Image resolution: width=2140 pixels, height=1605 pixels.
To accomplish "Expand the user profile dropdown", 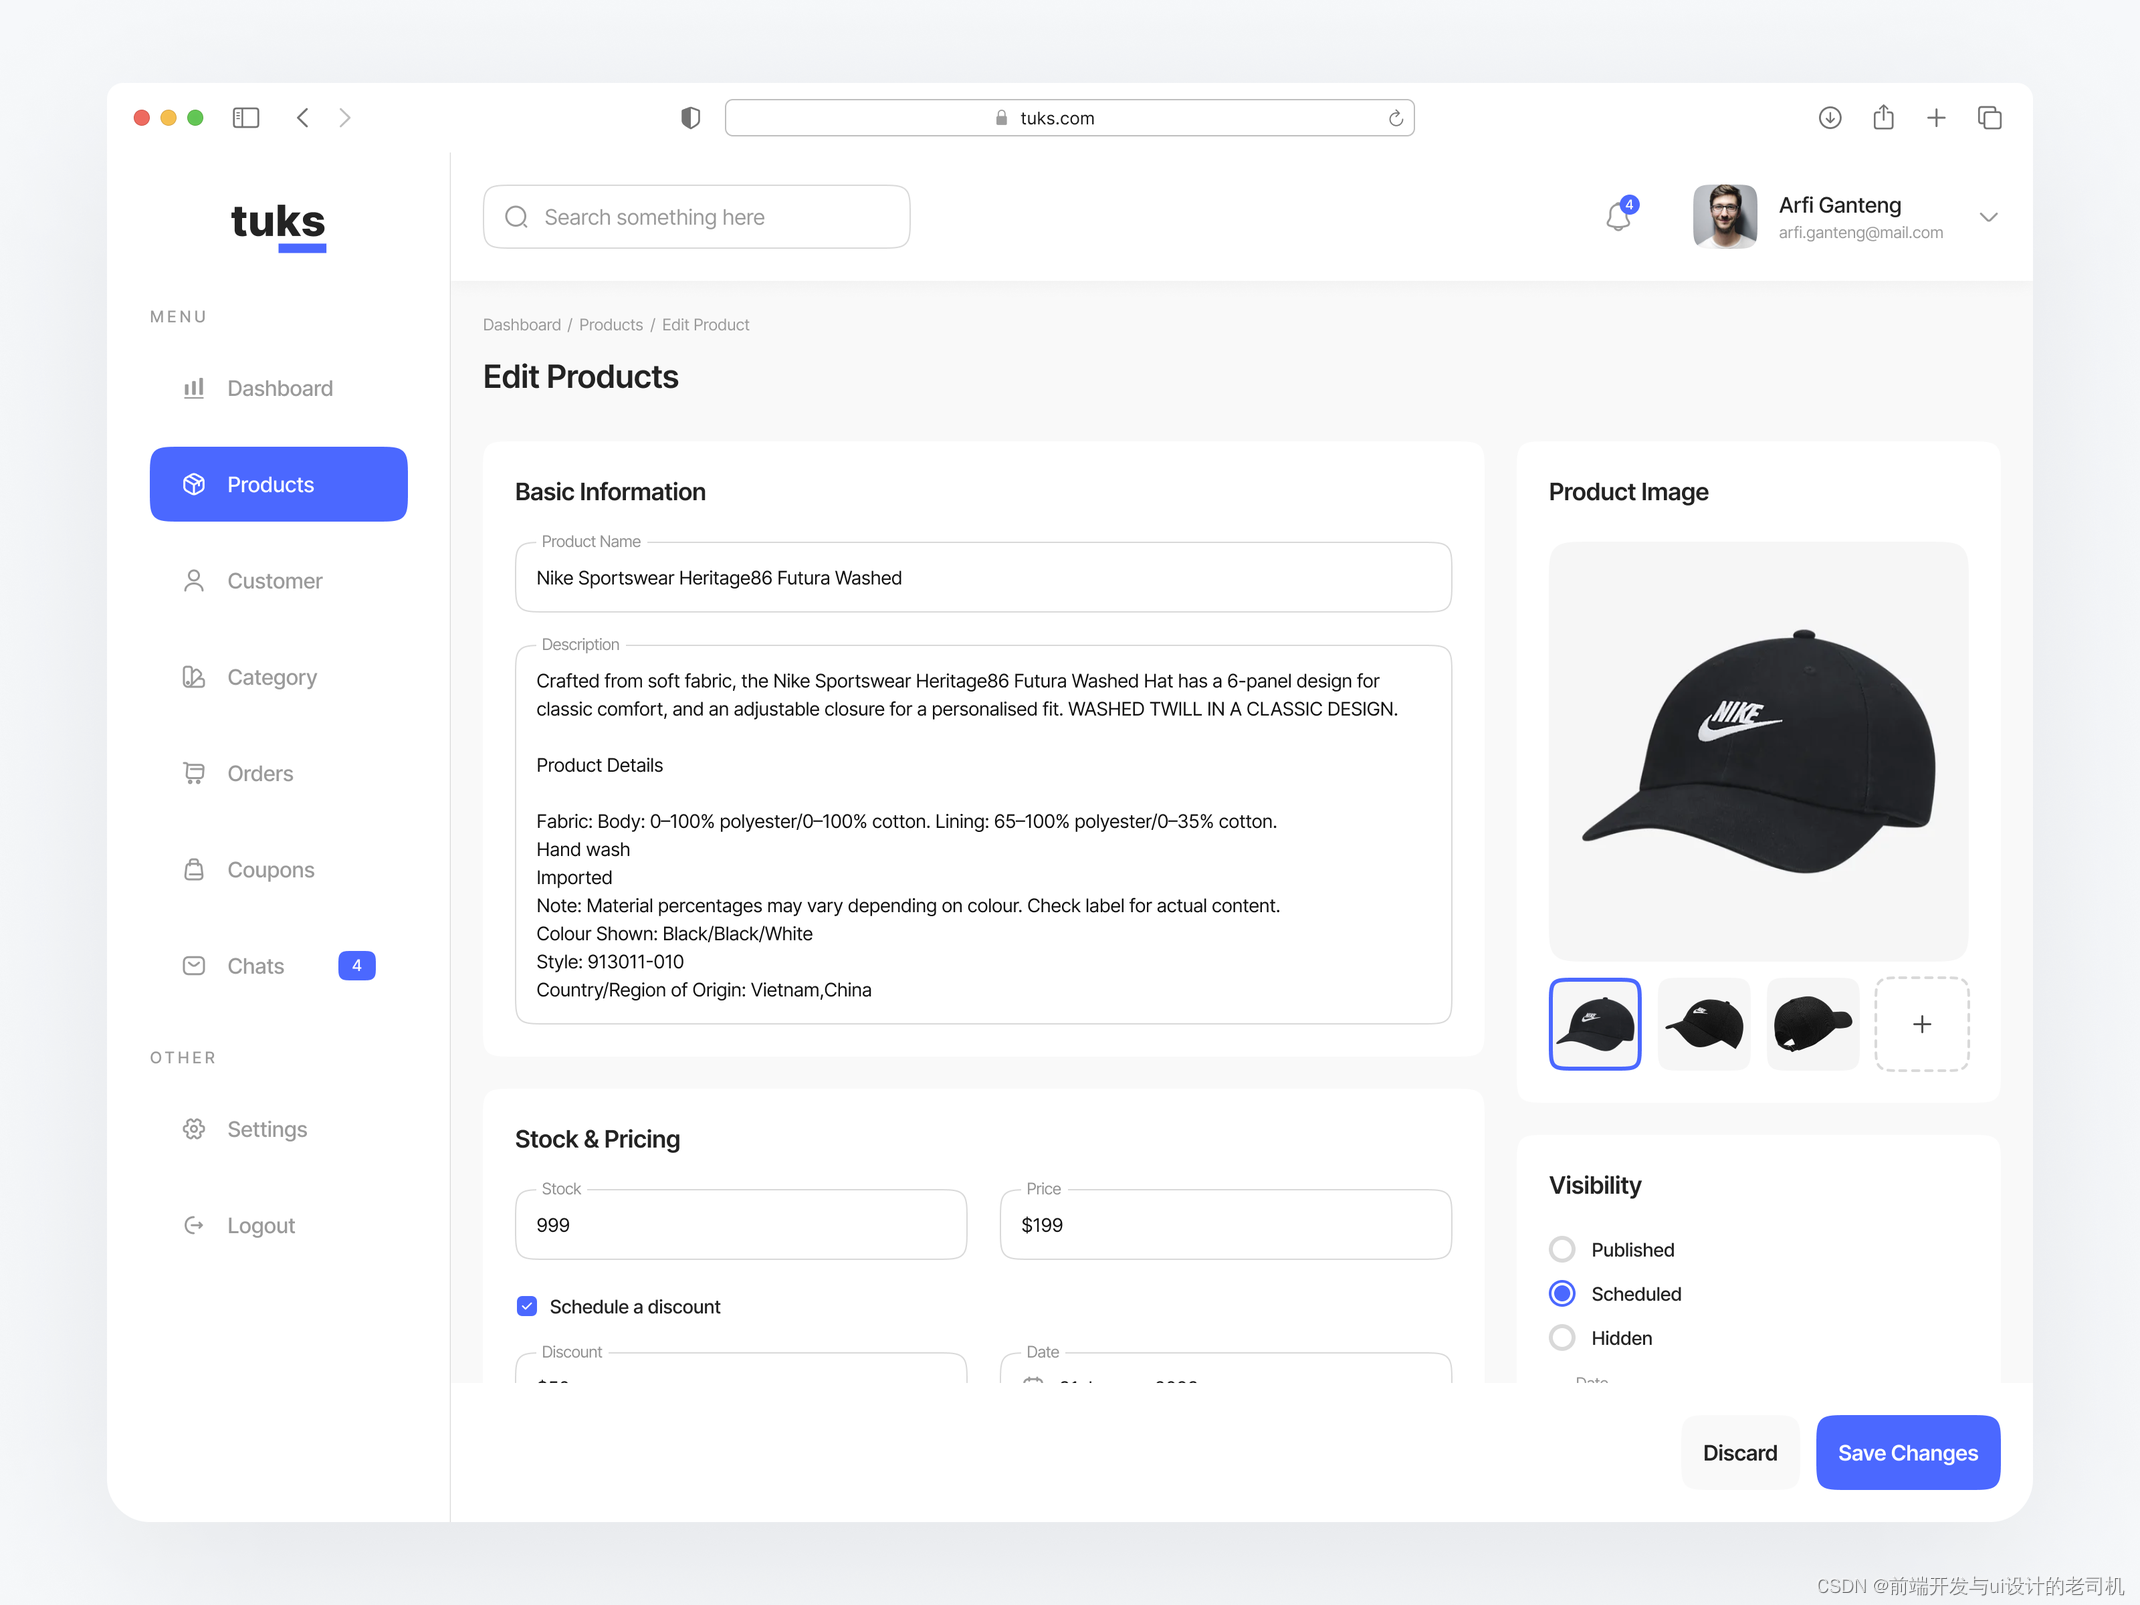I will (x=1988, y=216).
